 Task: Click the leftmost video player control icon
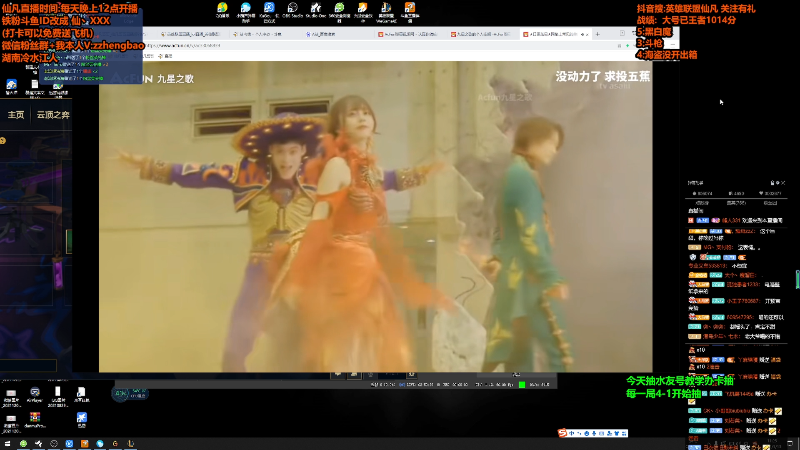tap(338, 375)
